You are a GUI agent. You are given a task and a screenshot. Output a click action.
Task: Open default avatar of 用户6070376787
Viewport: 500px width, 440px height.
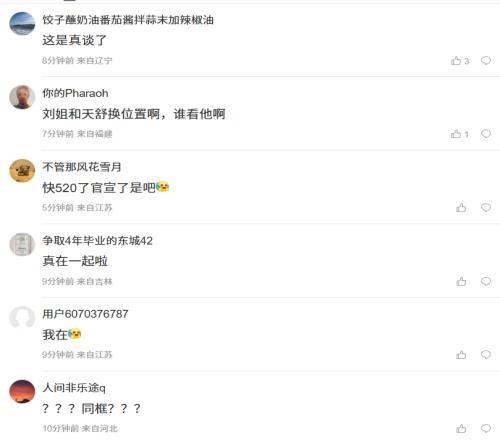coord(22,318)
